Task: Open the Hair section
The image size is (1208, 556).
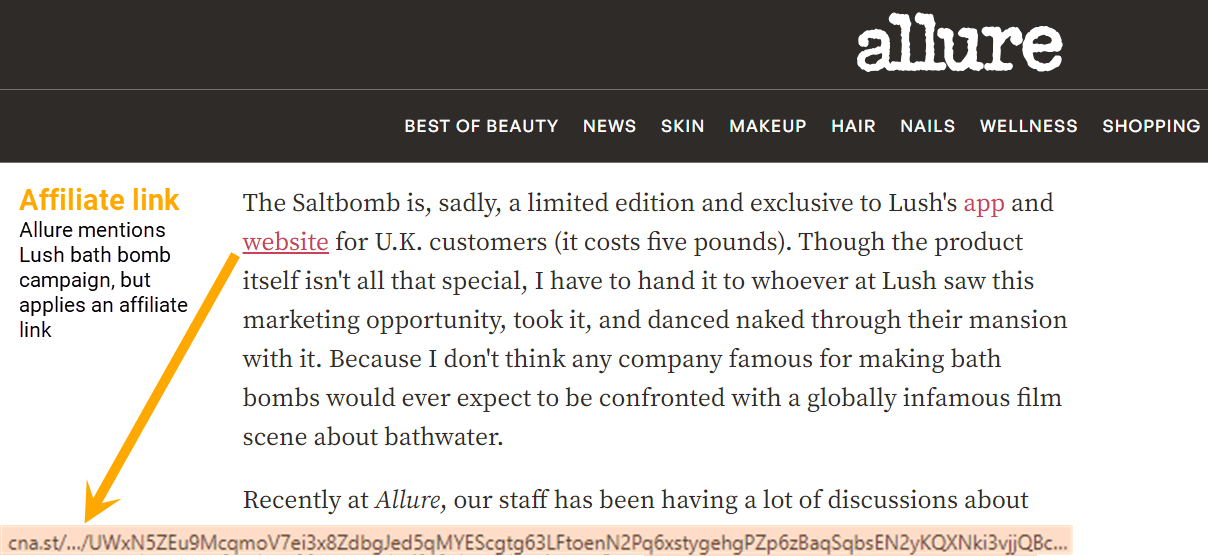Action: [x=853, y=126]
